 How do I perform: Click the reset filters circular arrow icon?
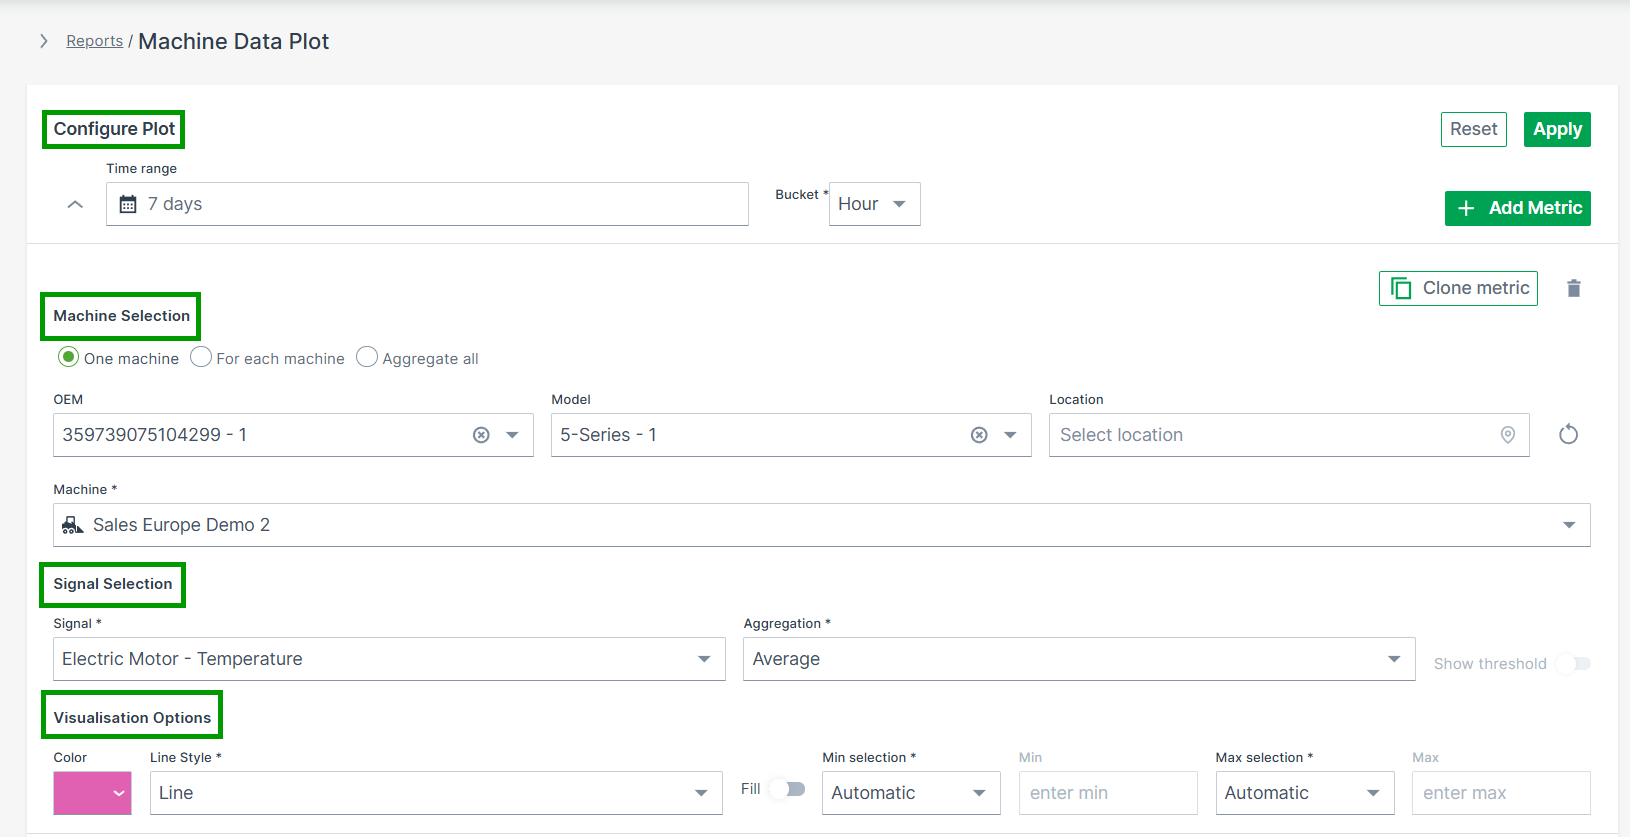pos(1568,434)
